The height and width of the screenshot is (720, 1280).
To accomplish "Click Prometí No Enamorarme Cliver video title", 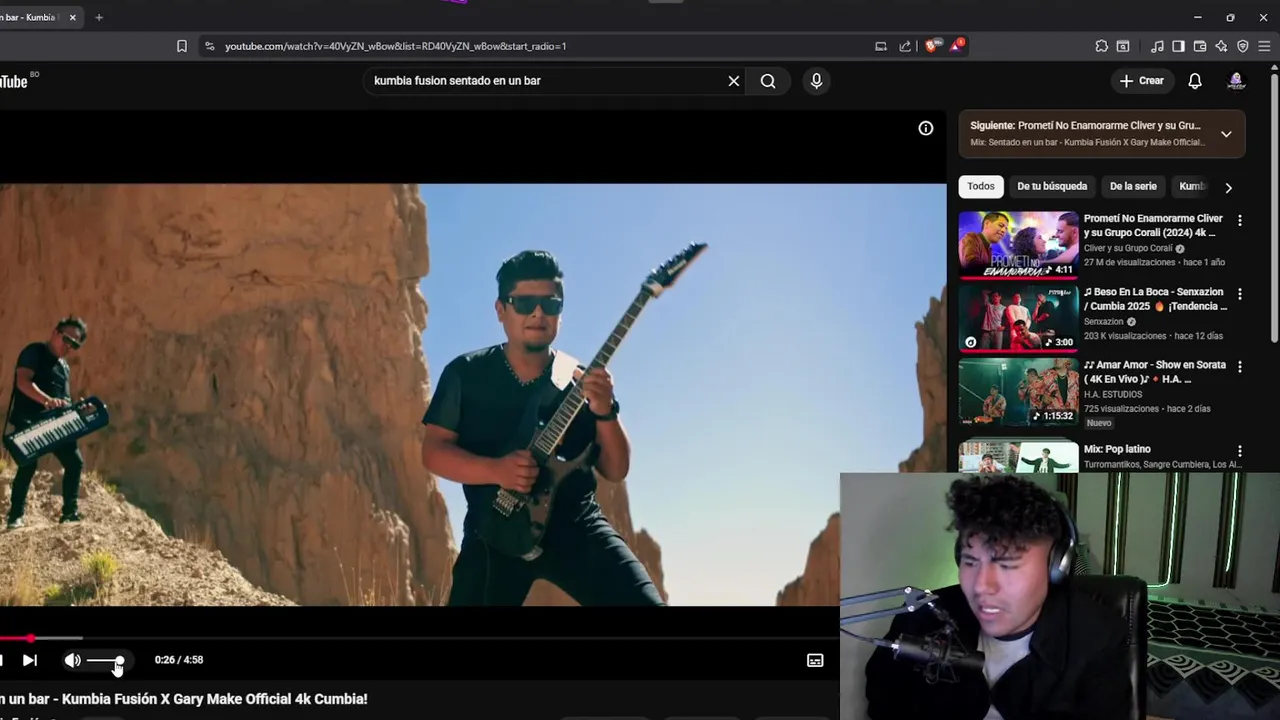I will (x=1153, y=225).
